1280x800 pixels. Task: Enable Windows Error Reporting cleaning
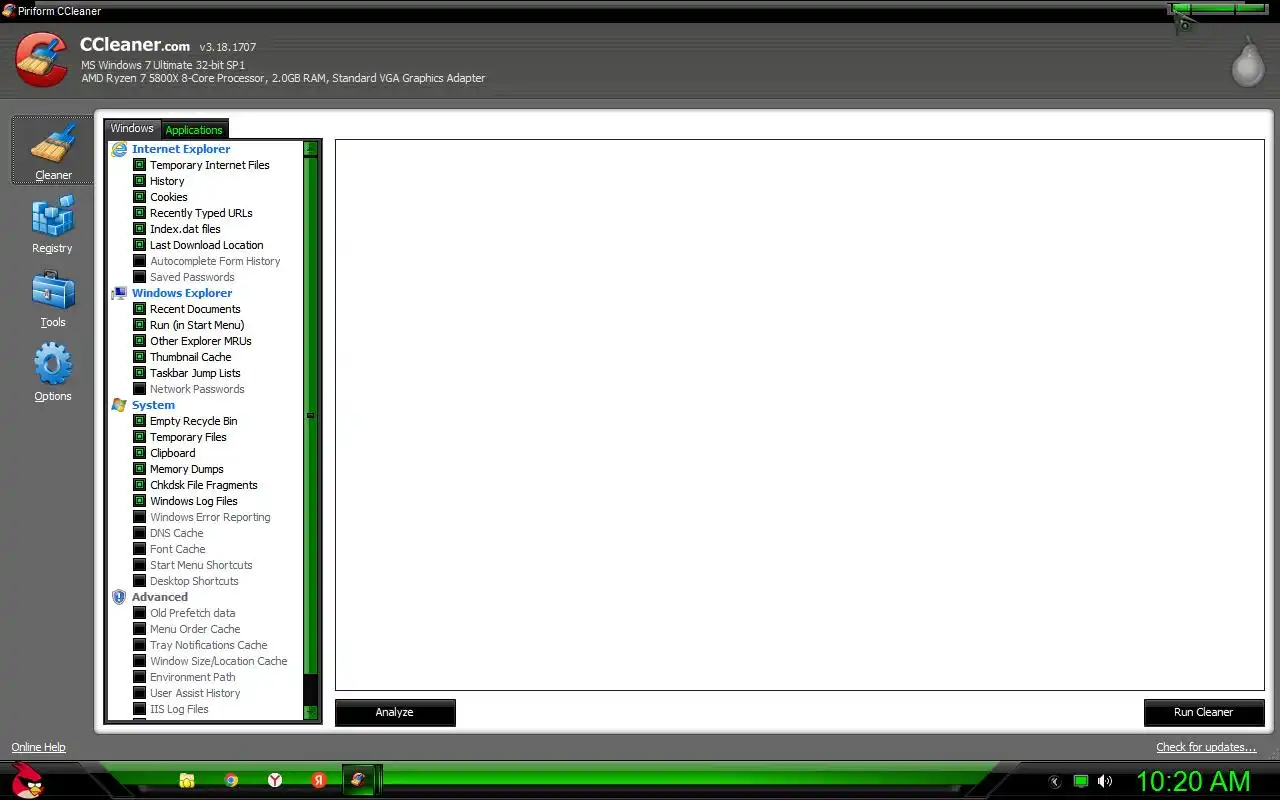pyautogui.click(x=140, y=517)
